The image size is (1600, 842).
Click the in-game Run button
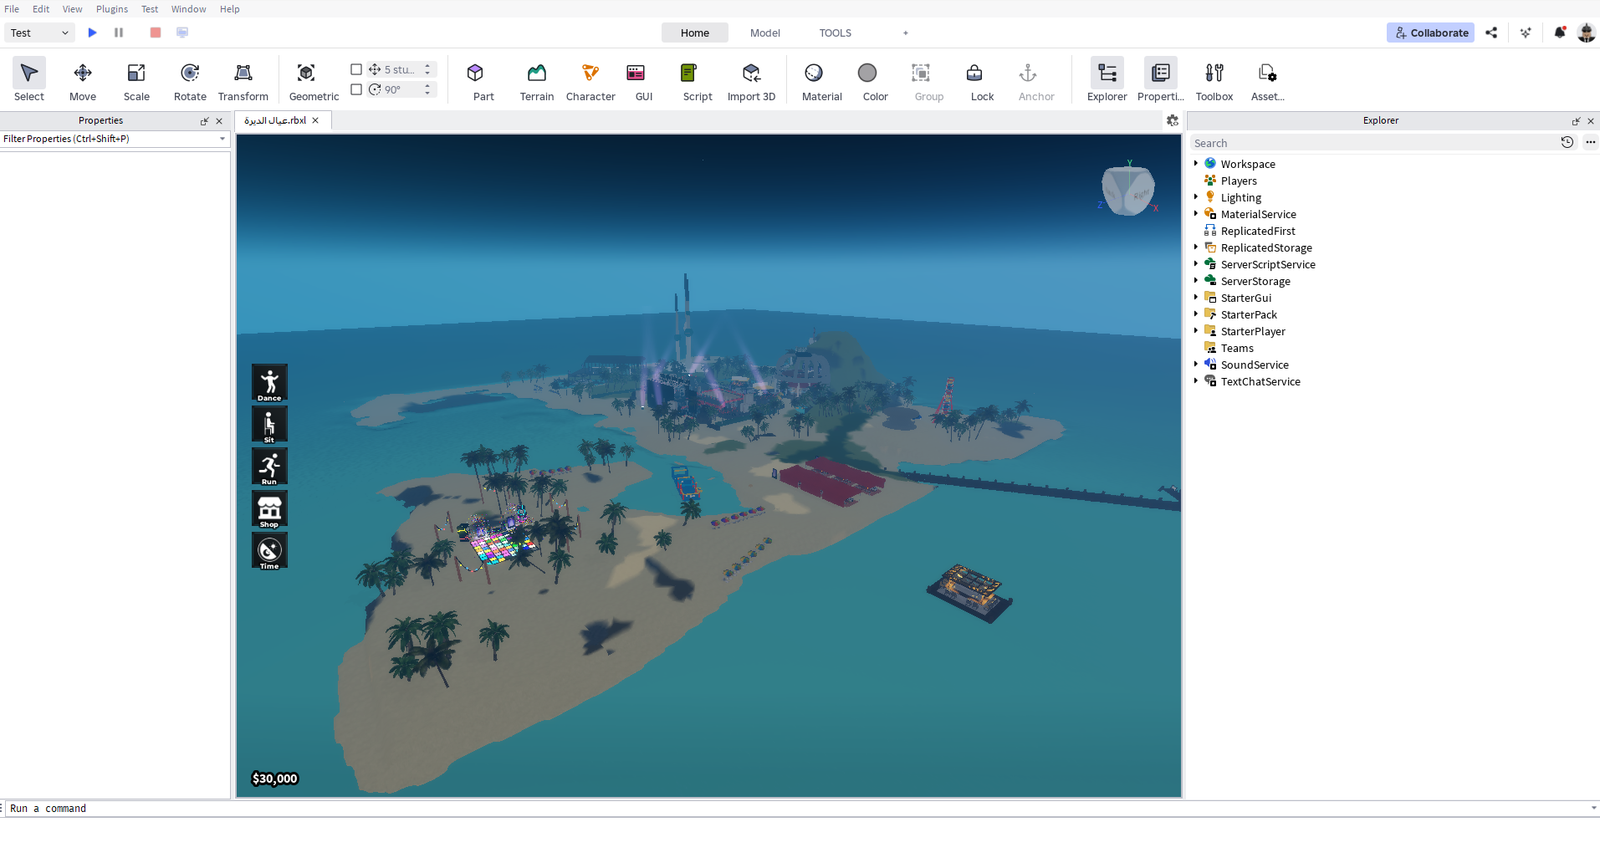pyautogui.click(x=269, y=467)
